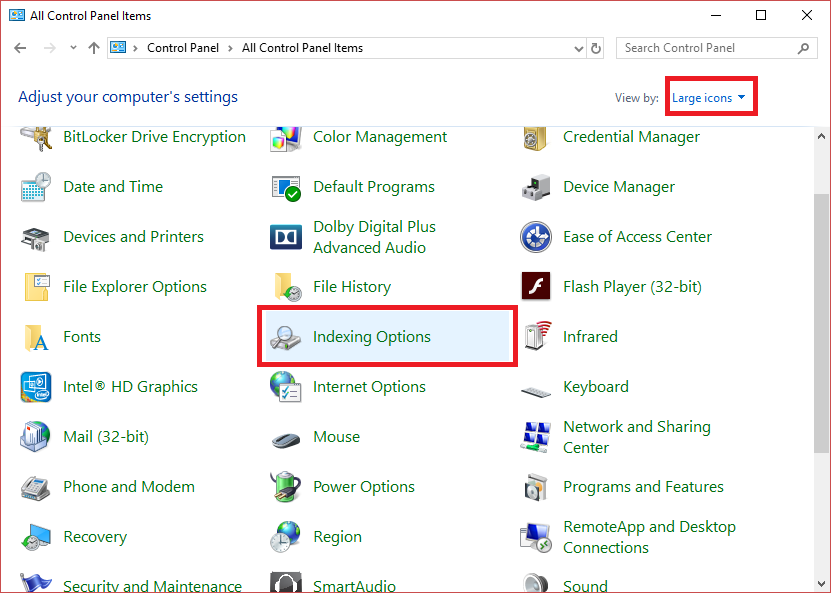Screen dimensions: 831x593
Task: Expand the View by Large icons dropdown
Action: click(709, 98)
